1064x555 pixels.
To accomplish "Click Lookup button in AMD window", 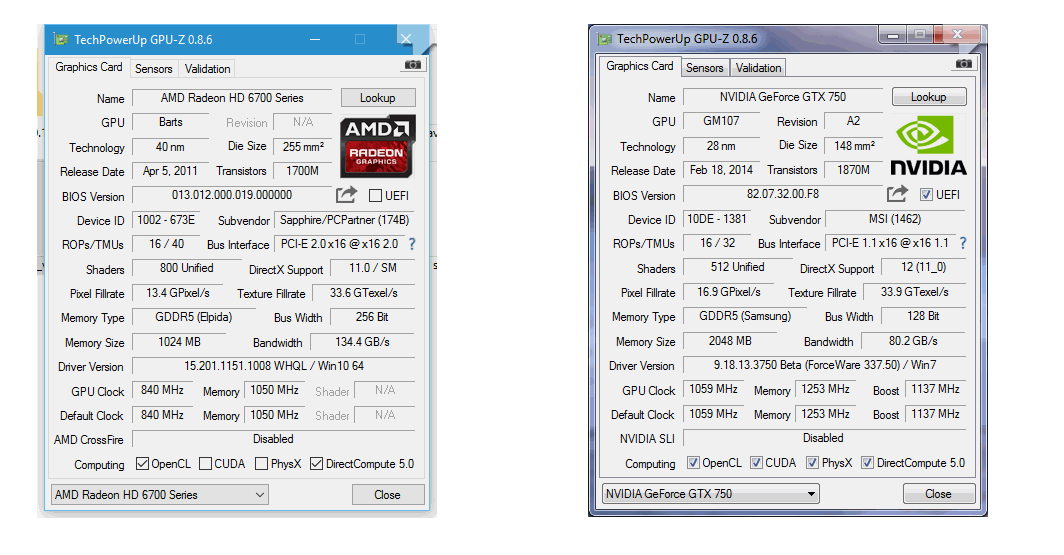I will tap(378, 98).
